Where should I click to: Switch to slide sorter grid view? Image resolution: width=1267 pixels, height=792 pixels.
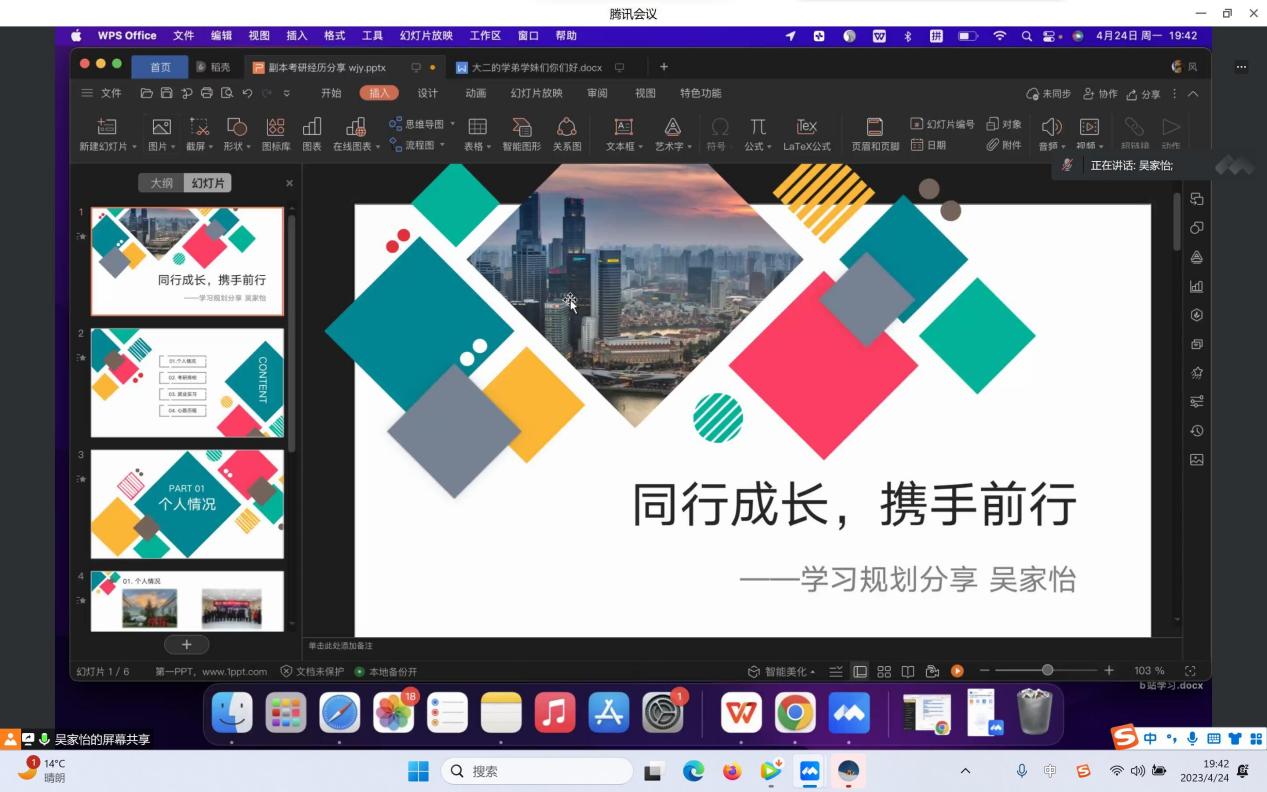point(884,671)
